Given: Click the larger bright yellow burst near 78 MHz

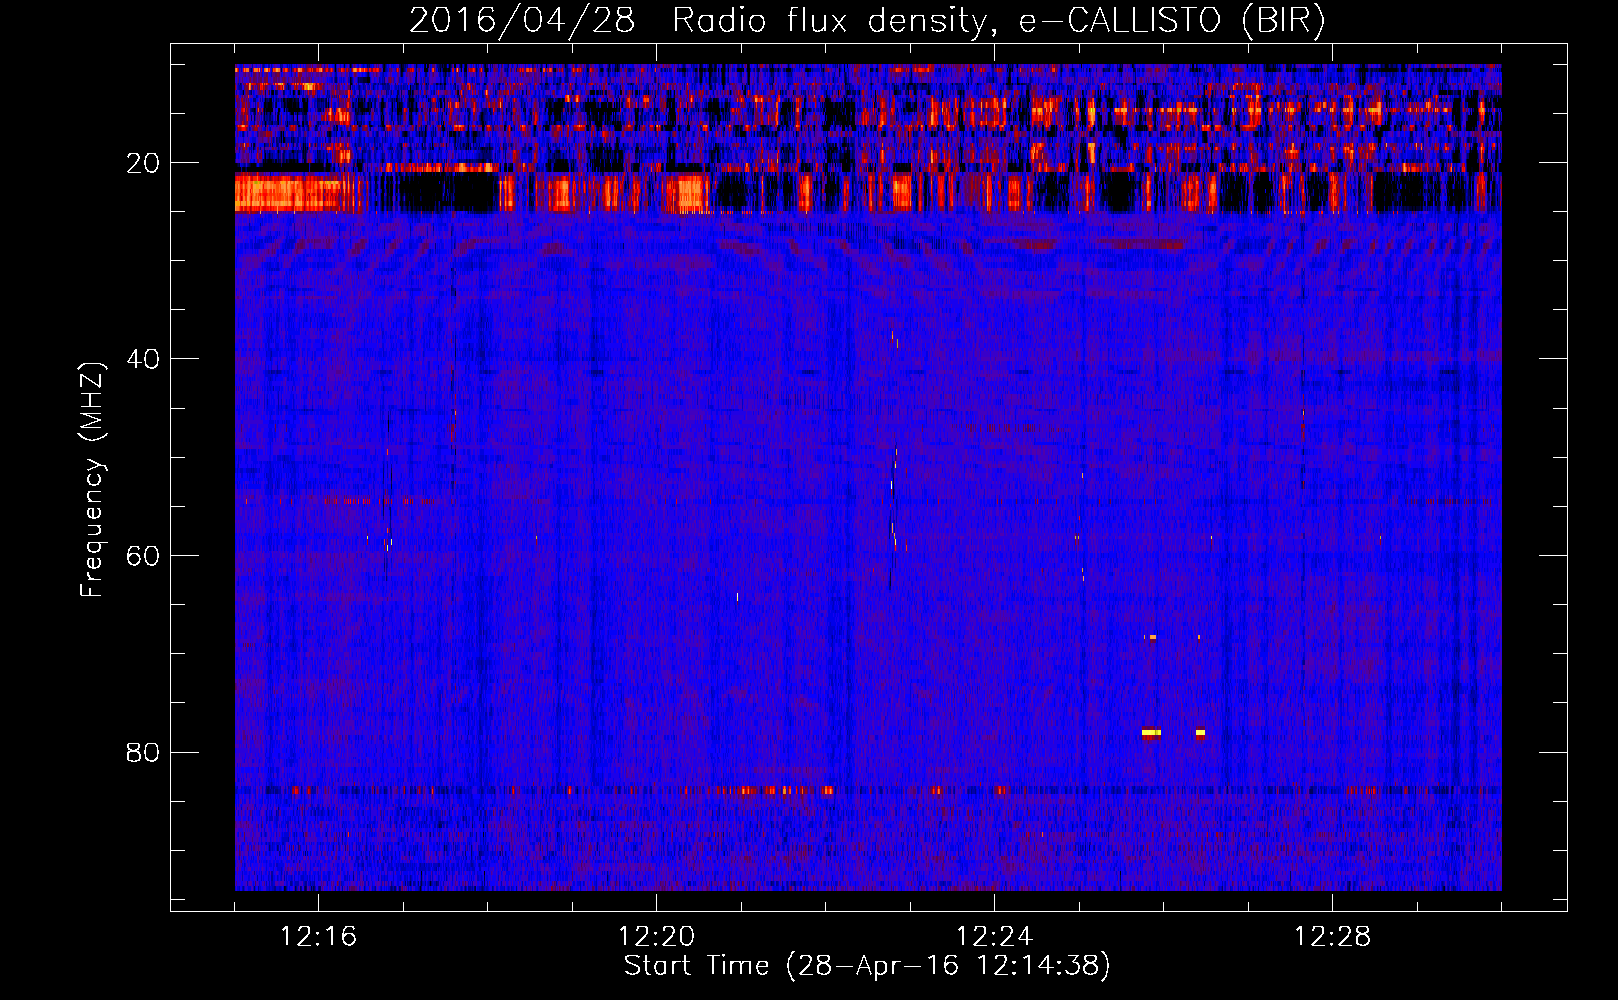Looking at the screenshot, I should point(1151,733).
